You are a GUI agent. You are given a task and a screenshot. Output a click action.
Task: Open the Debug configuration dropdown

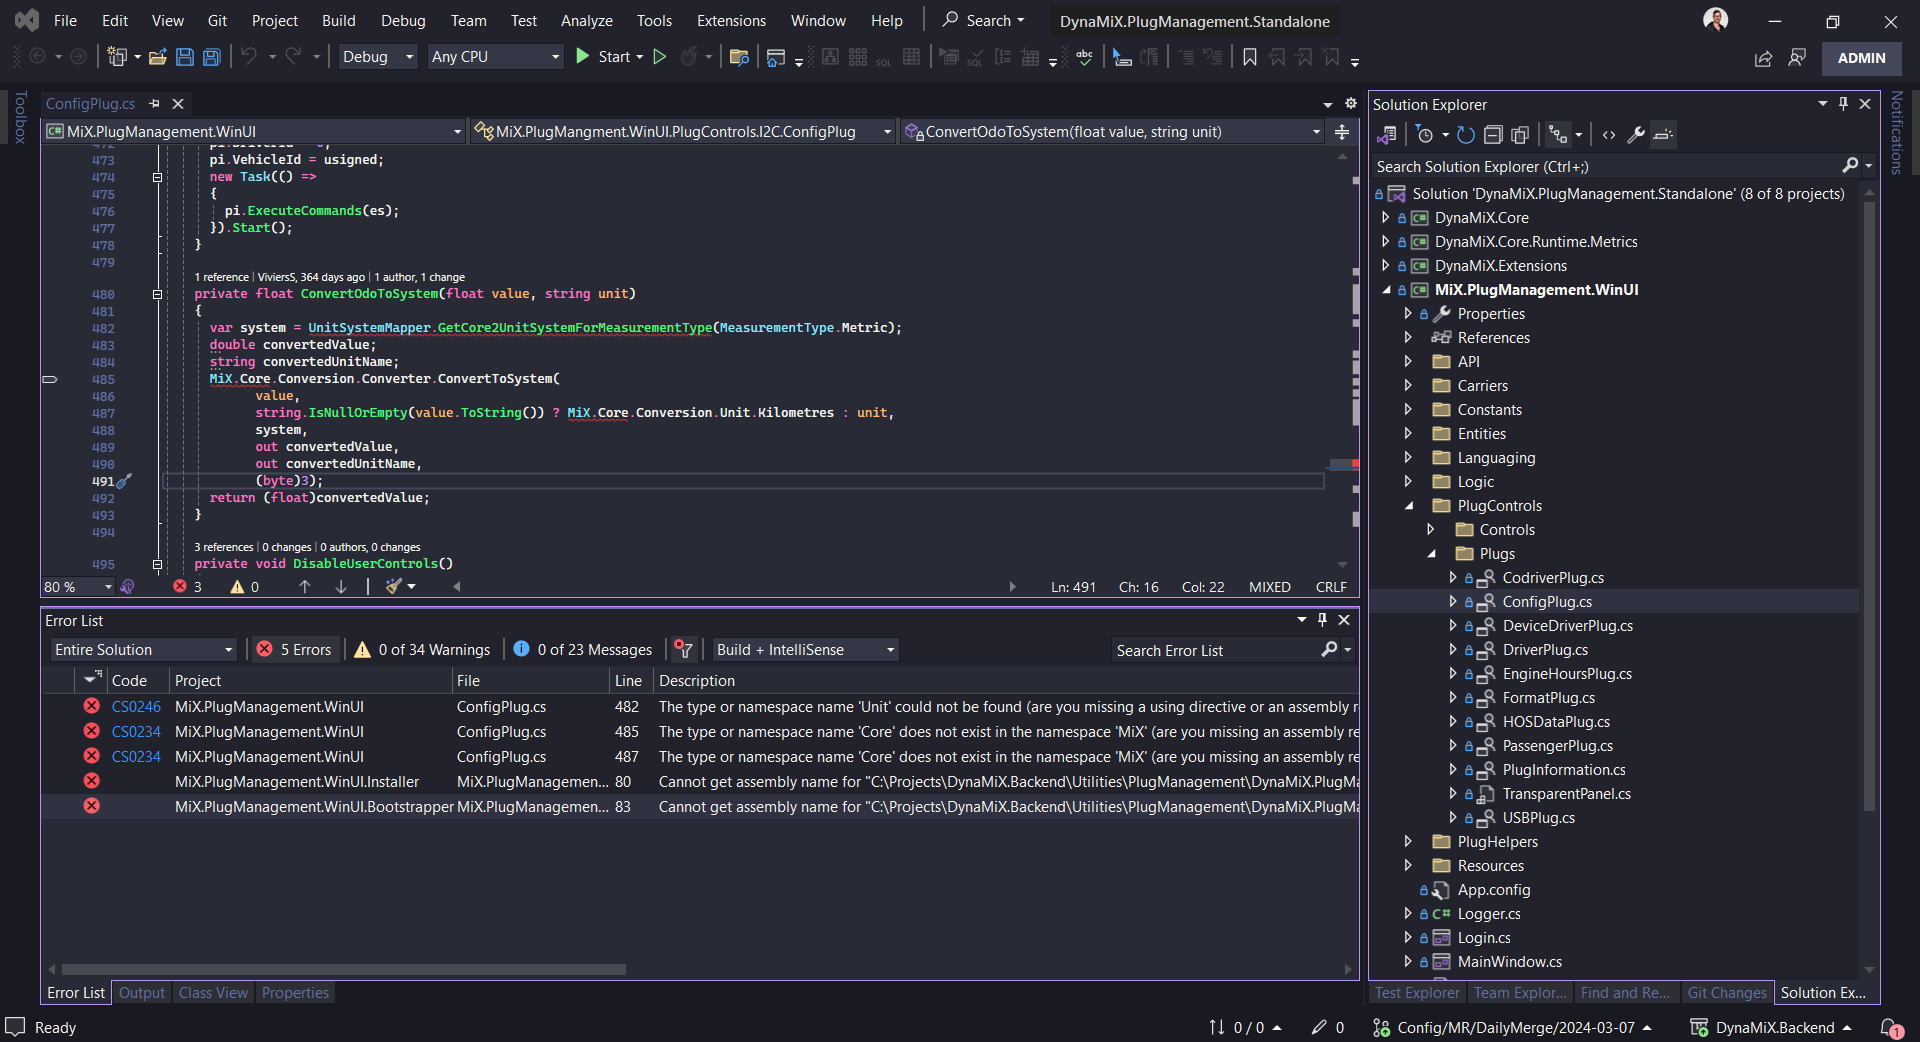378,57
